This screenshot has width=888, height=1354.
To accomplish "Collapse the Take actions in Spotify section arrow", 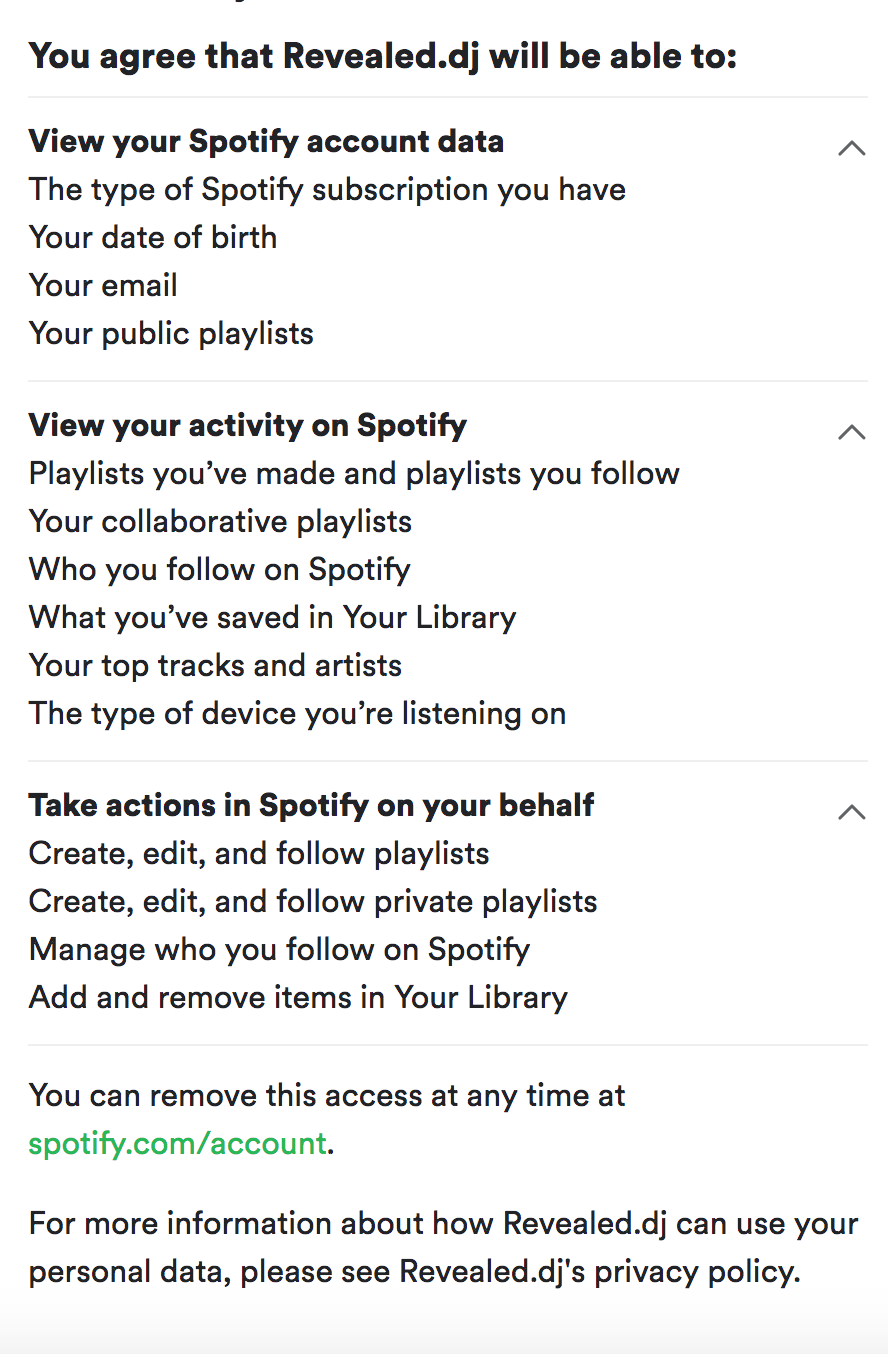I will click(851, 812).
